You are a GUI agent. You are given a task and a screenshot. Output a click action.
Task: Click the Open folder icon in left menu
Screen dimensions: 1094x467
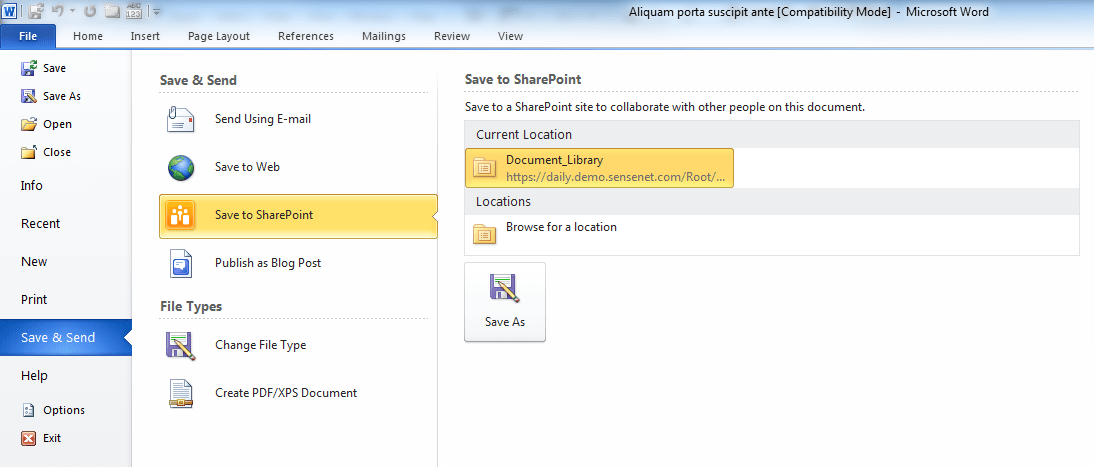point(29,124)
